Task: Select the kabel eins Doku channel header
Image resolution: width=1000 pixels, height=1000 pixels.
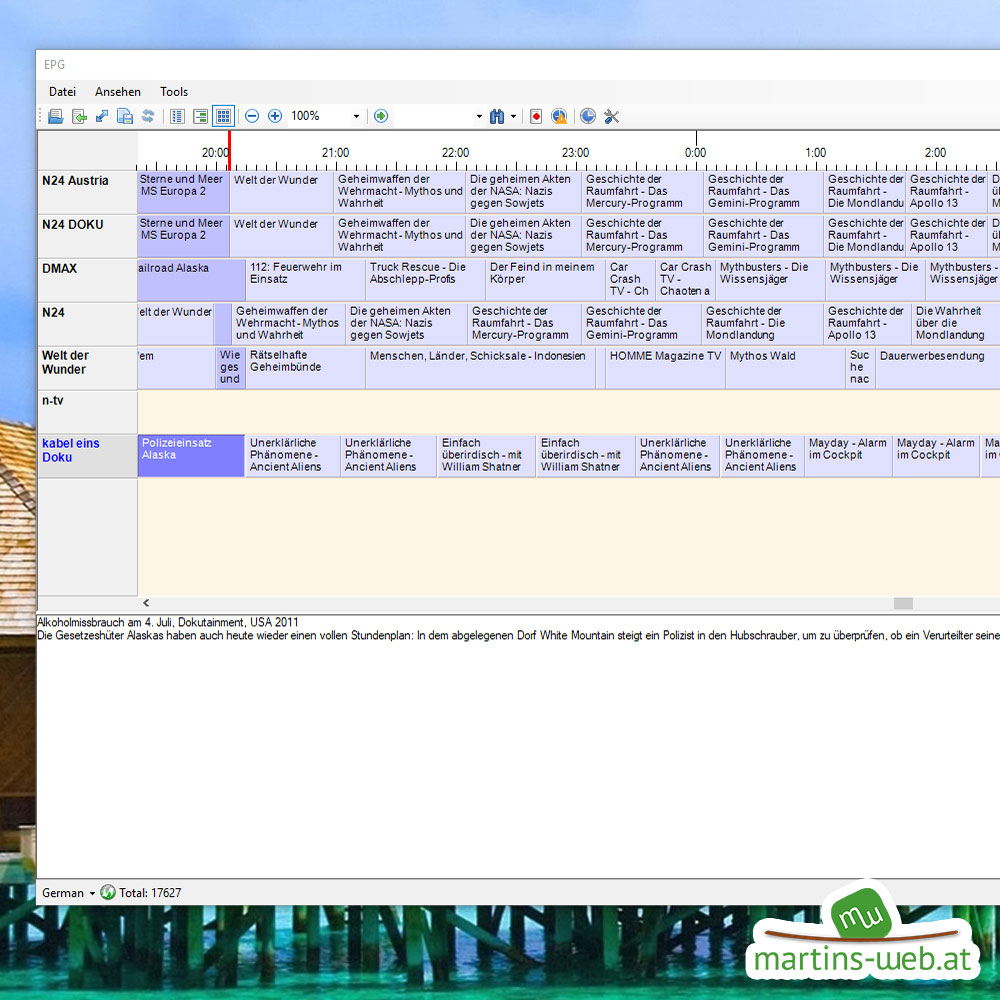Action: [x=87, y=456]
